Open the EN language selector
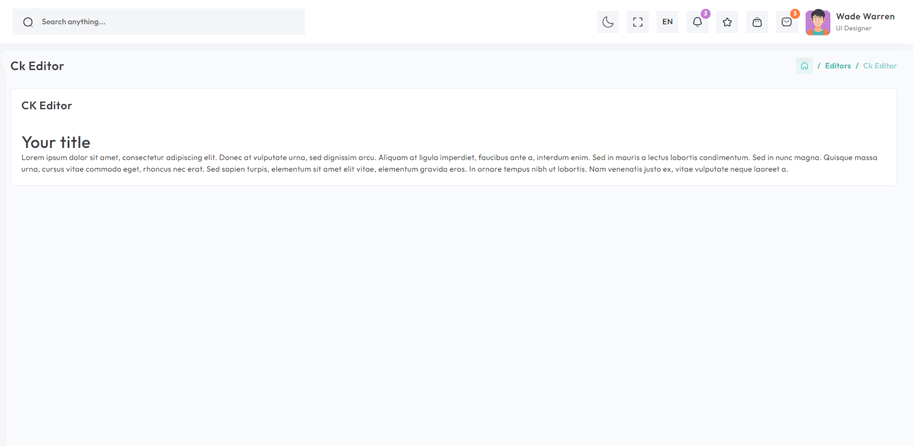Screen dimensions: 913x446 coord(667,22)
